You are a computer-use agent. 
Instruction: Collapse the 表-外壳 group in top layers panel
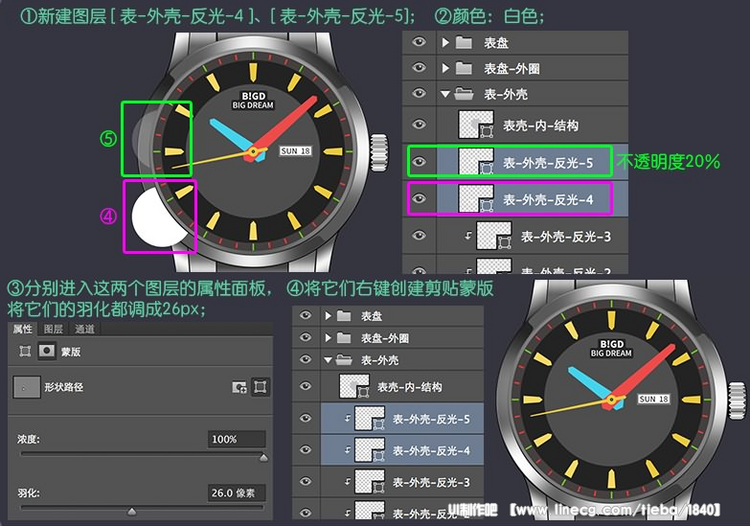click(445, 94)
